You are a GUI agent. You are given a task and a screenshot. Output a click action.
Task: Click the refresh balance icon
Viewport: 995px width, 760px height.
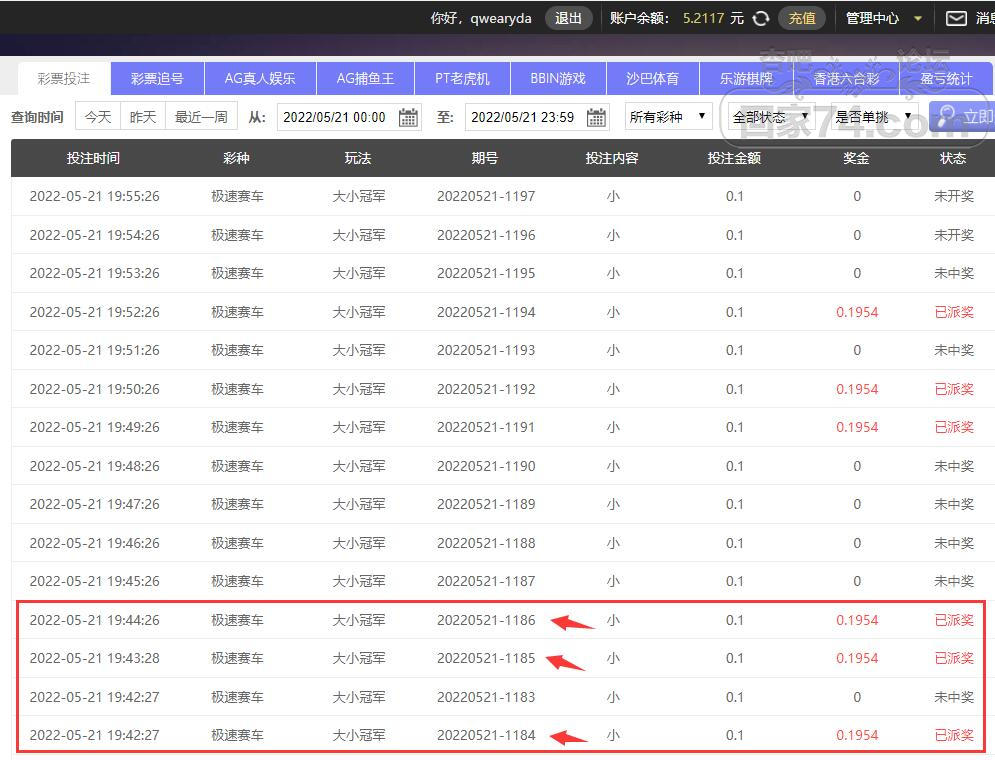761,18
